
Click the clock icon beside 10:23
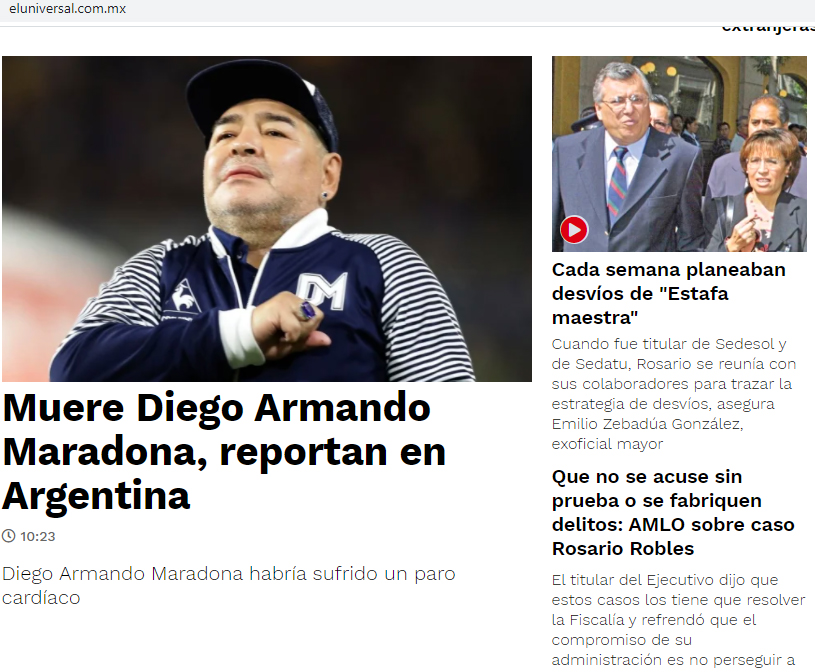[8, 536]
